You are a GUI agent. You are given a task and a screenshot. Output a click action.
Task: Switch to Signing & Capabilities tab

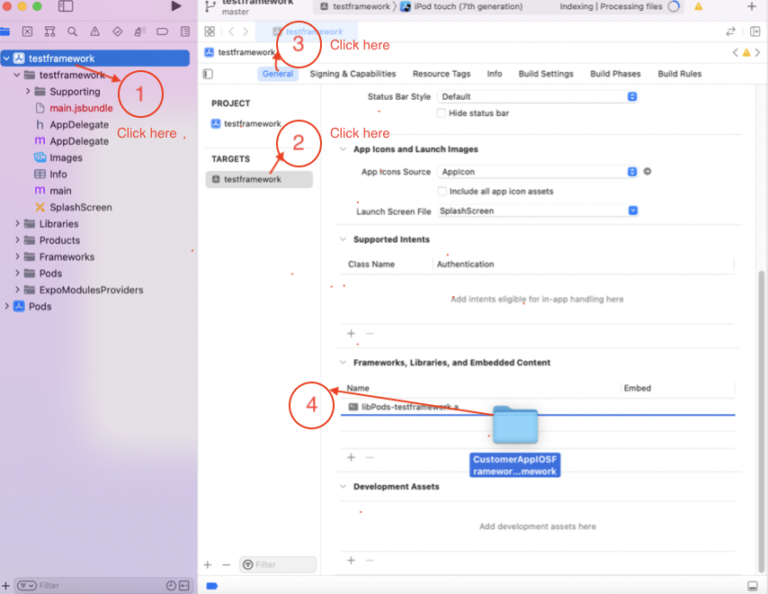(x=353, y=74)
